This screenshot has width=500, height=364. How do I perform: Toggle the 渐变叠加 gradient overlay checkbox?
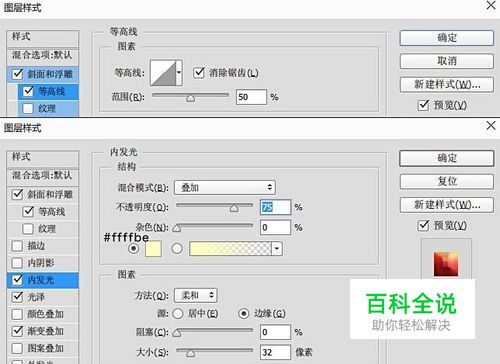tap(17, 331)
